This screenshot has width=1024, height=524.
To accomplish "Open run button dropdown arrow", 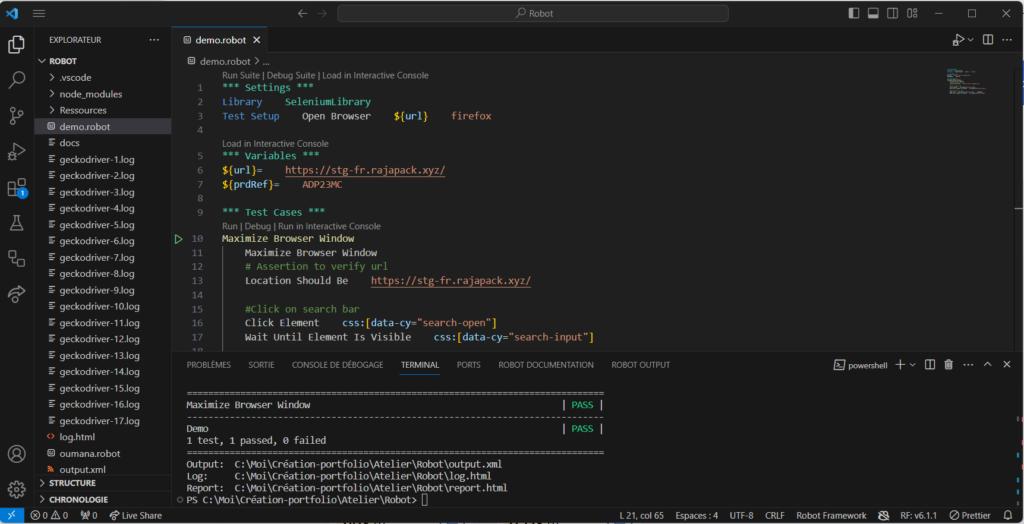I will (971, 40).
